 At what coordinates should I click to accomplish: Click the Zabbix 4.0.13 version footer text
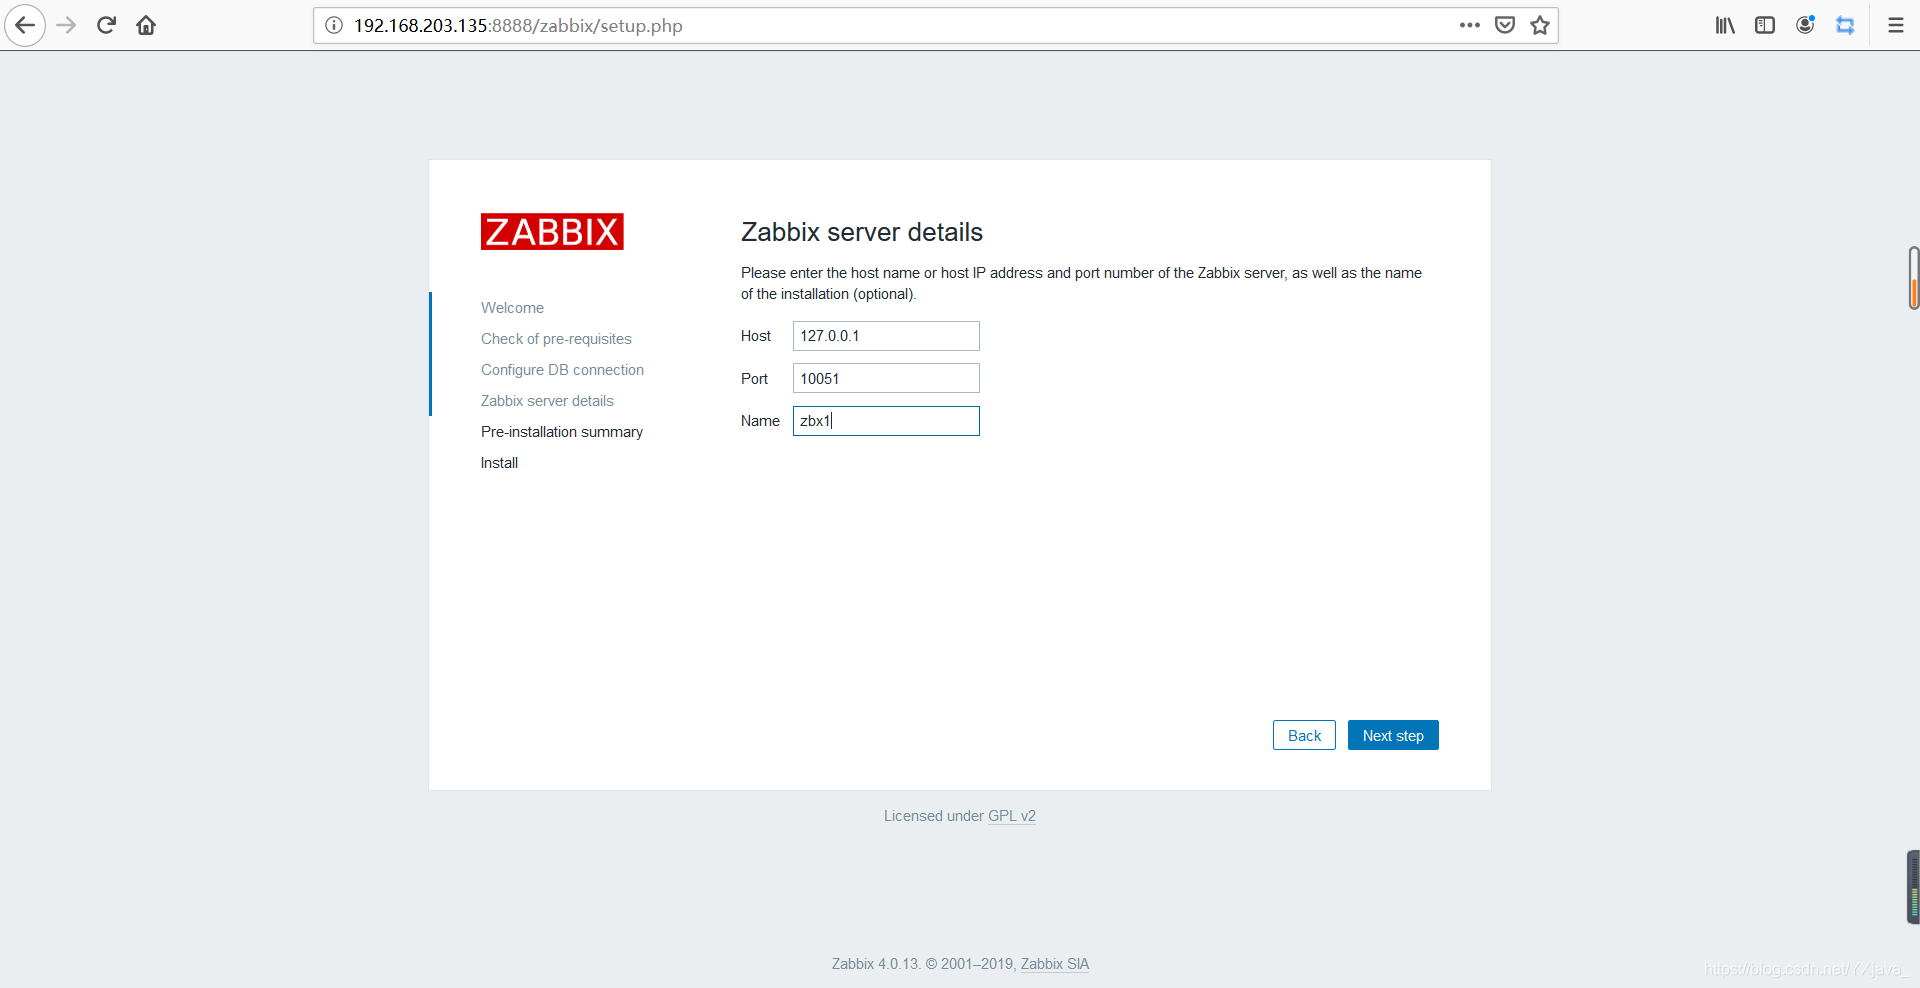coord(924,964)
